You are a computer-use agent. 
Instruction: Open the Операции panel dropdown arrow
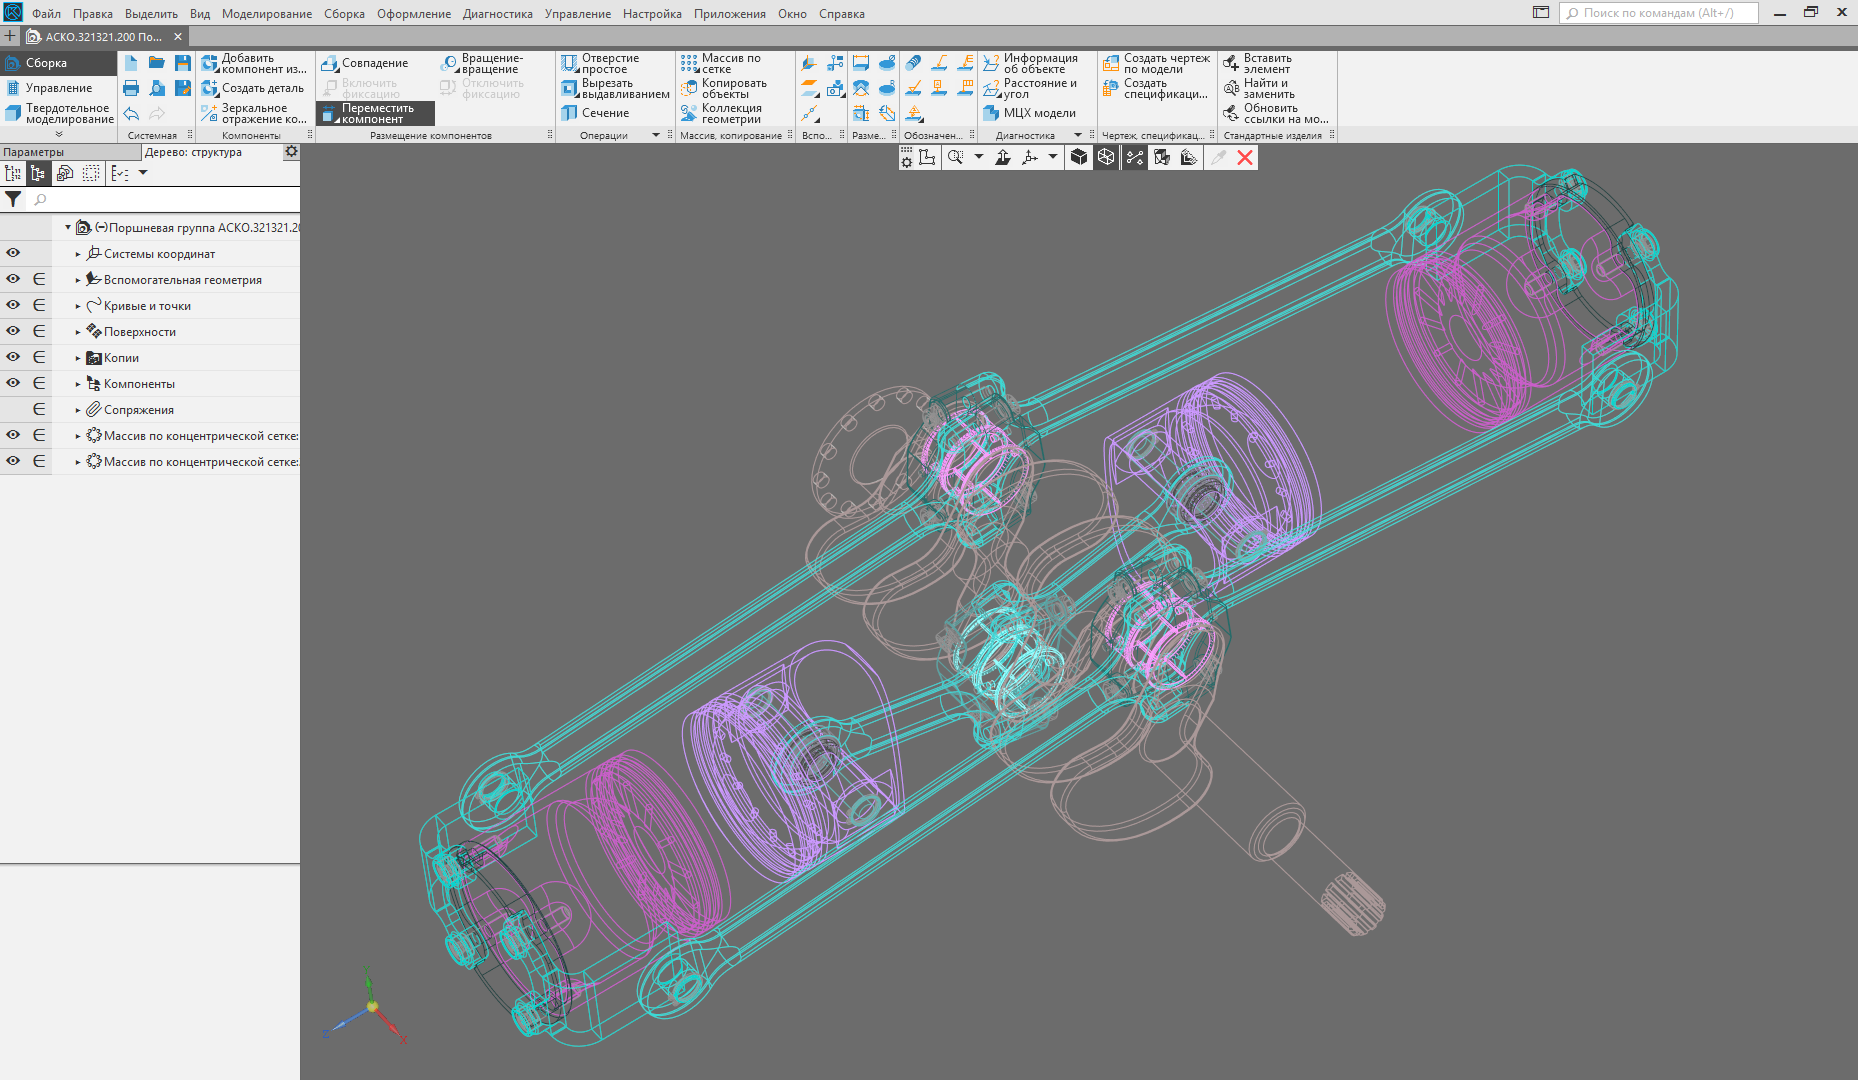pyautogui.click(x=656, y=135)
